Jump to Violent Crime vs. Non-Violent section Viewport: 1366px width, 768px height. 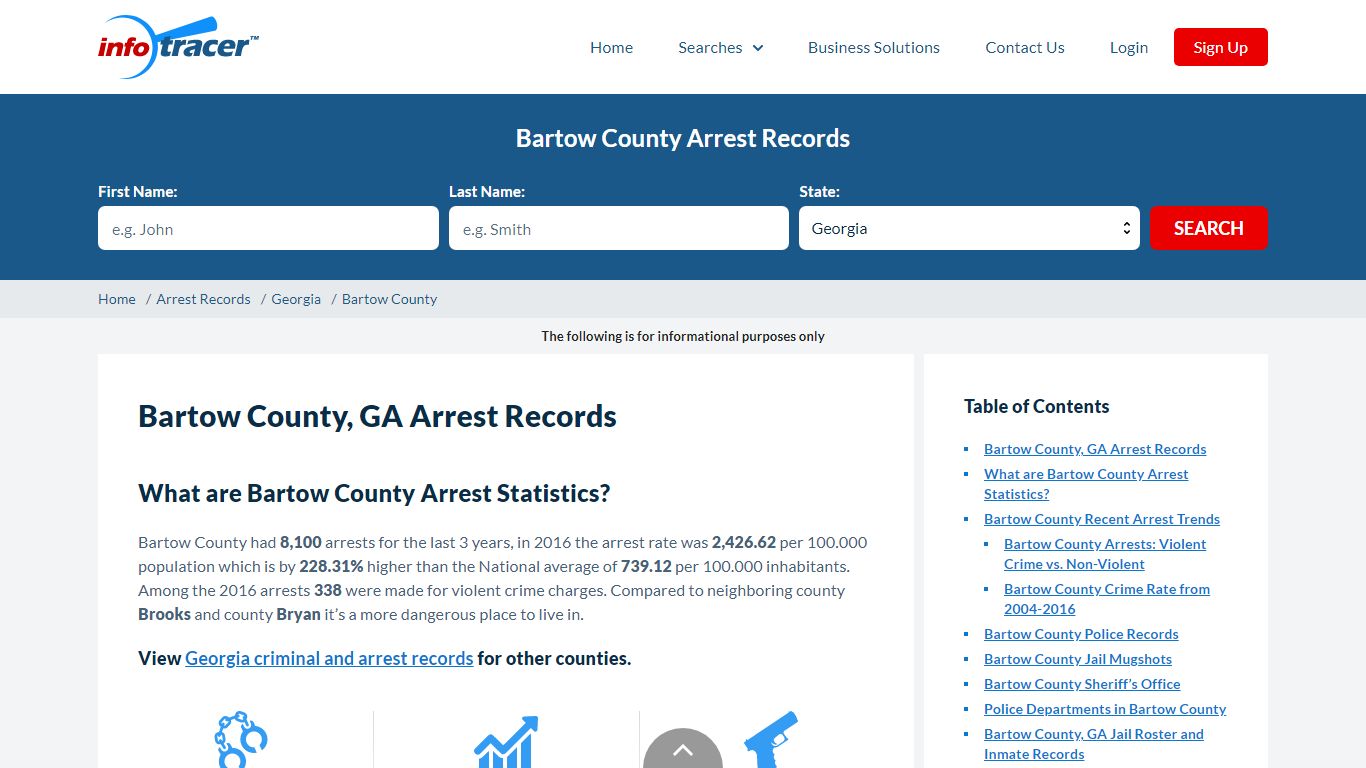click(1105, 554)
